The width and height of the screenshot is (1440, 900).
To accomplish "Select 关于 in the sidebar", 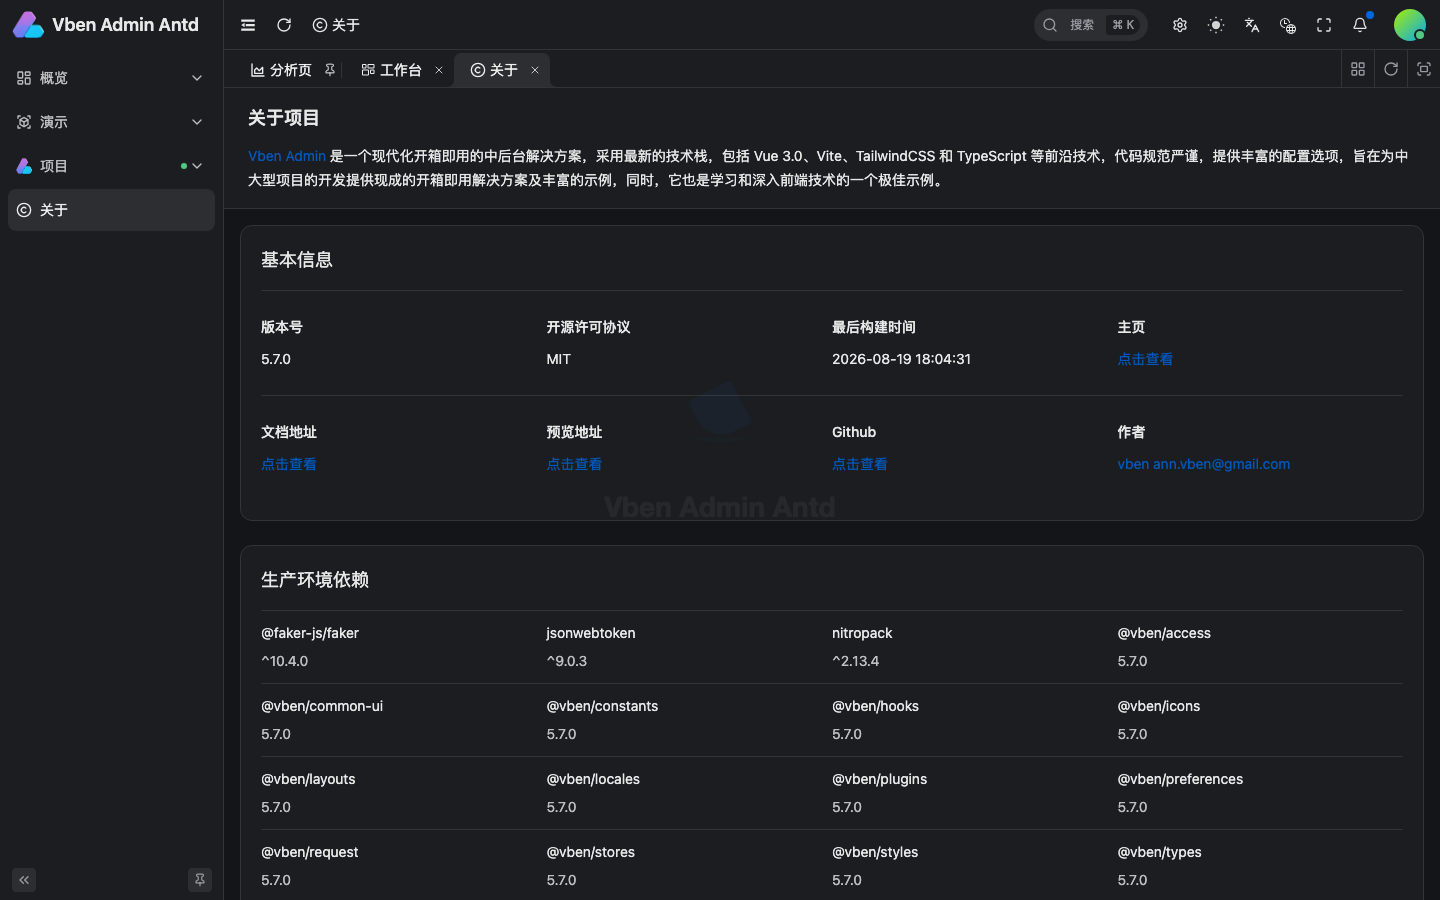I will point(111,210).
